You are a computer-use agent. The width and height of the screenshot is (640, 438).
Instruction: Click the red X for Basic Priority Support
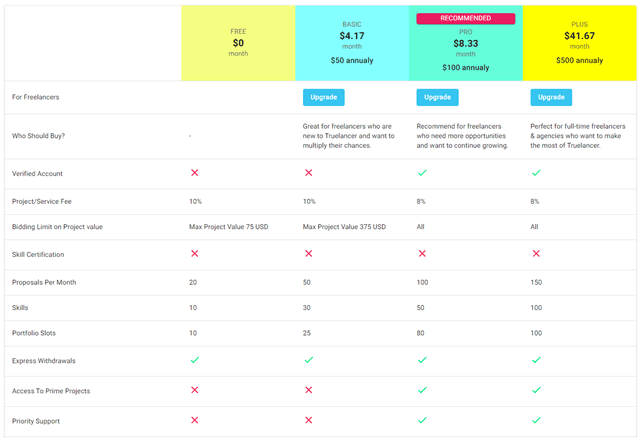308,421
